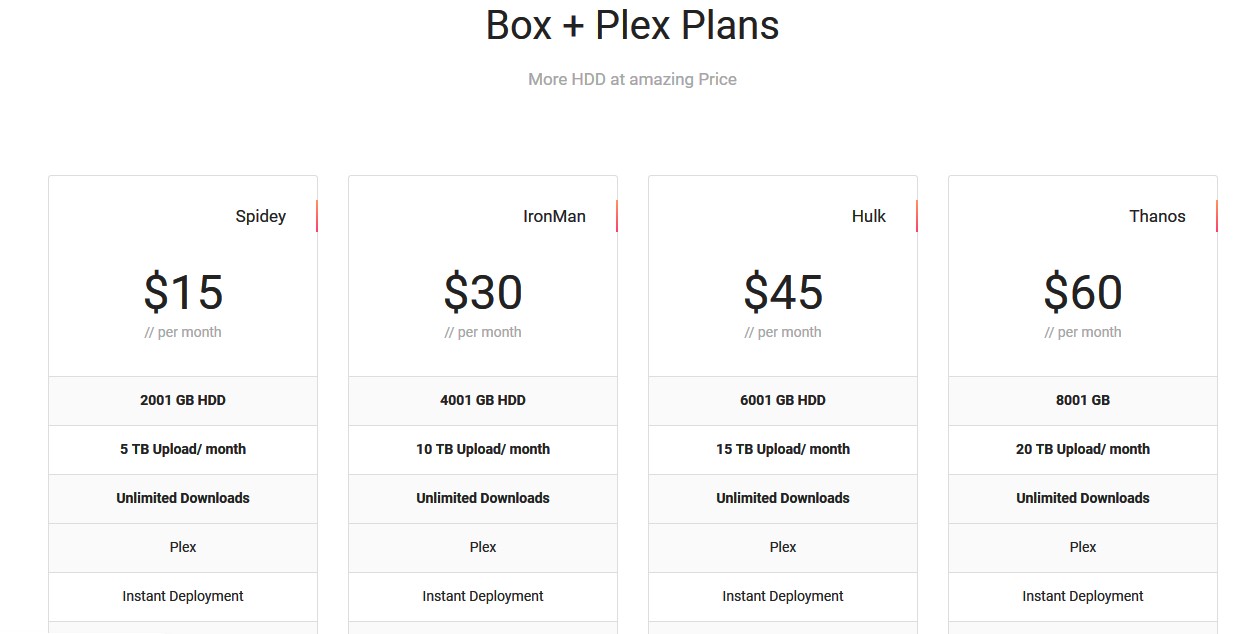Click the $45 price on Hulk plan
The width and height of the screenshot is (1253, 634).
click(783, 292)
